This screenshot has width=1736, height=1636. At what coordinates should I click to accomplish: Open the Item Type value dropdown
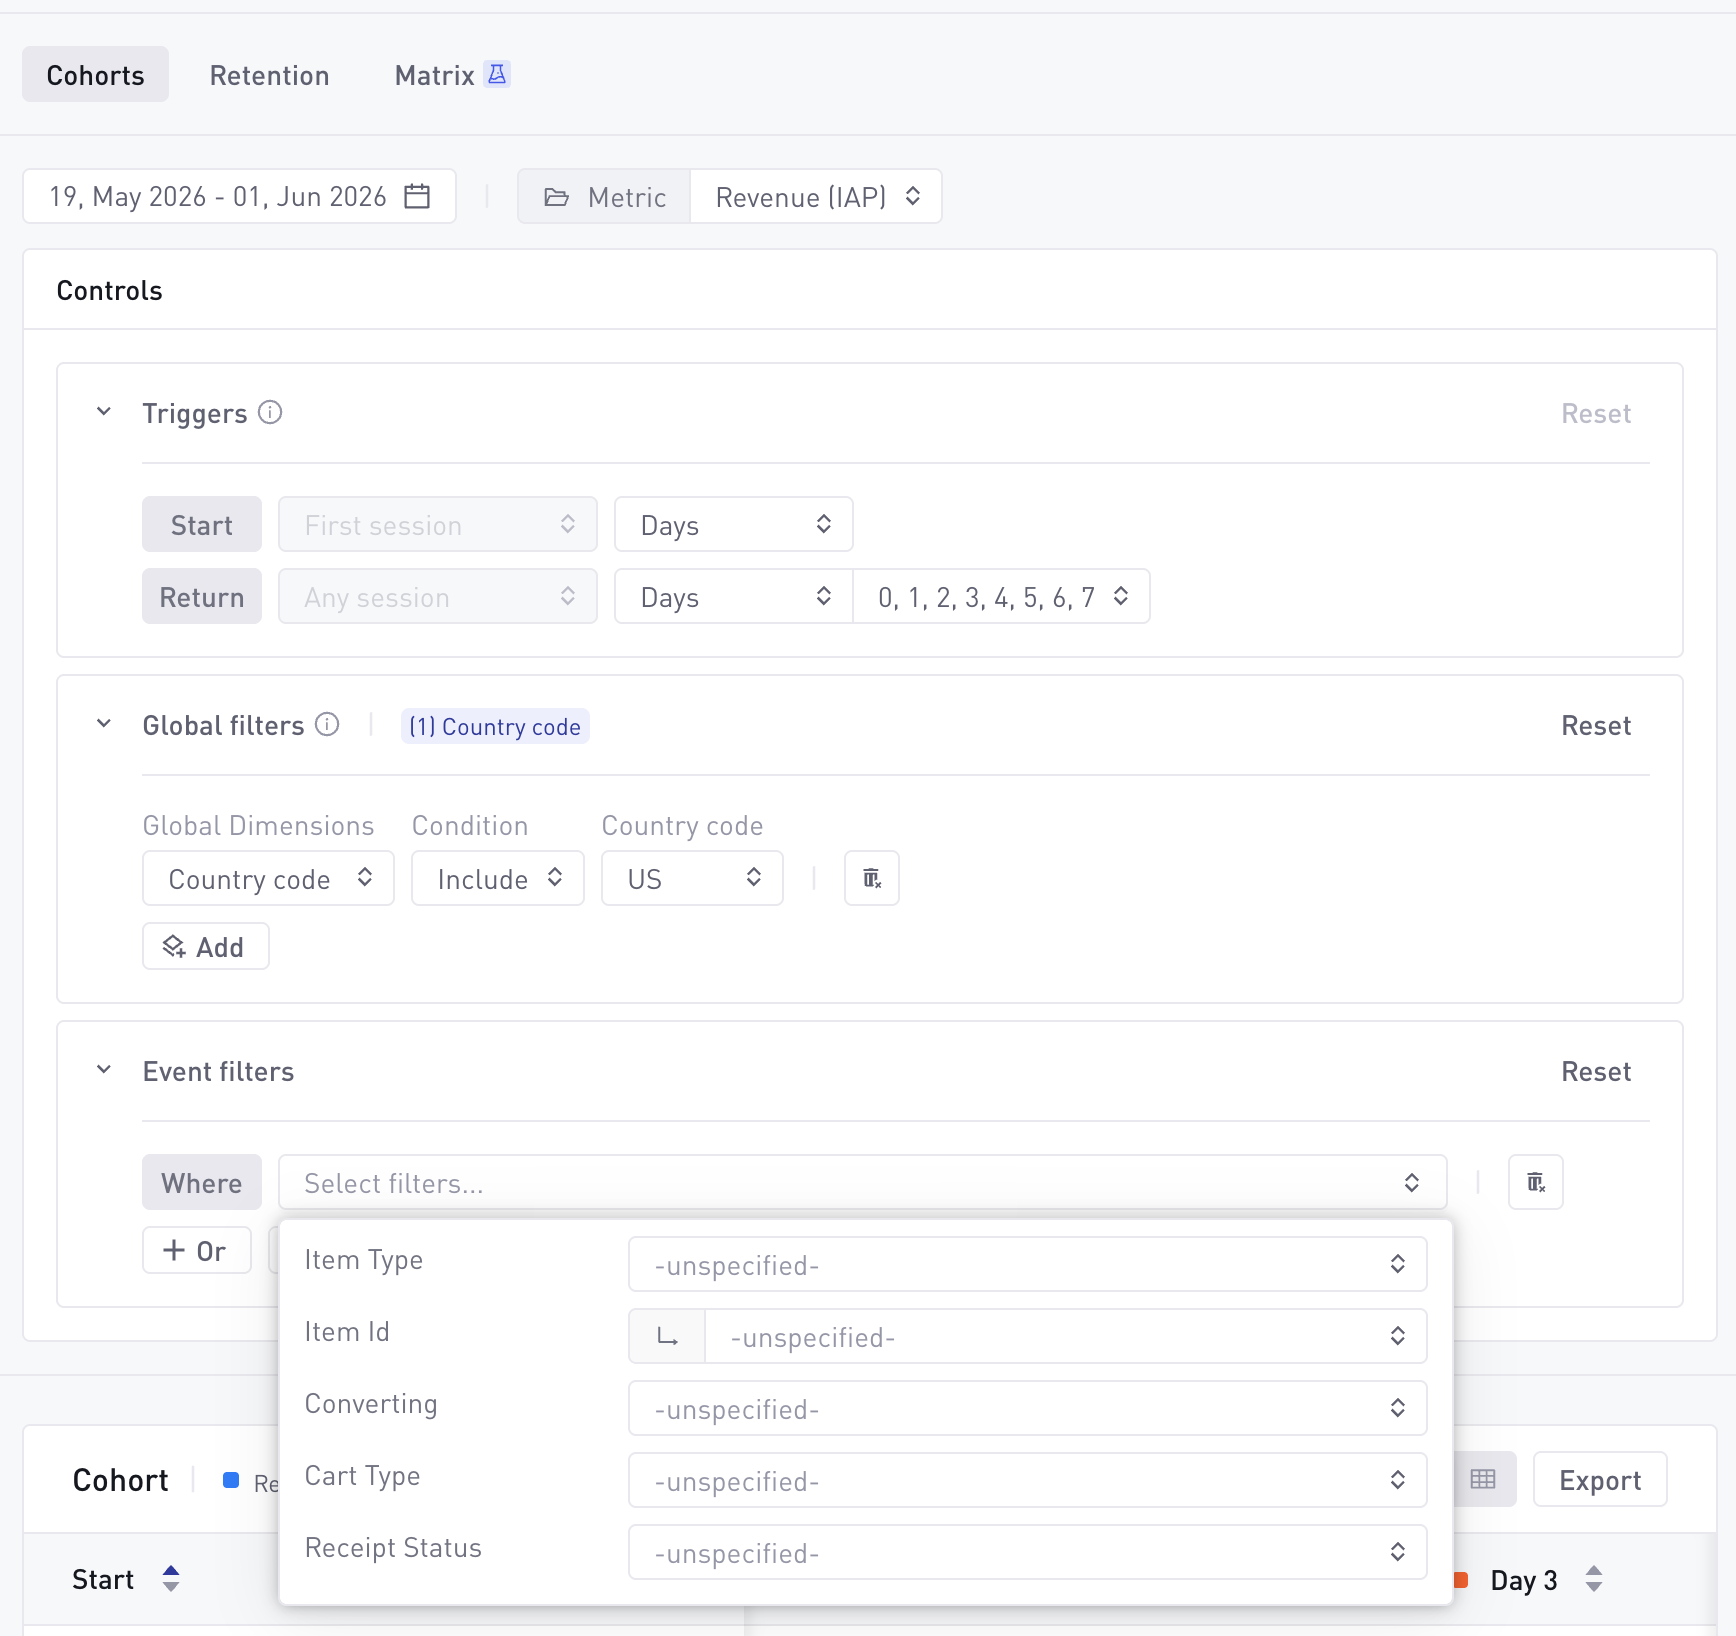point(1027,1264)
